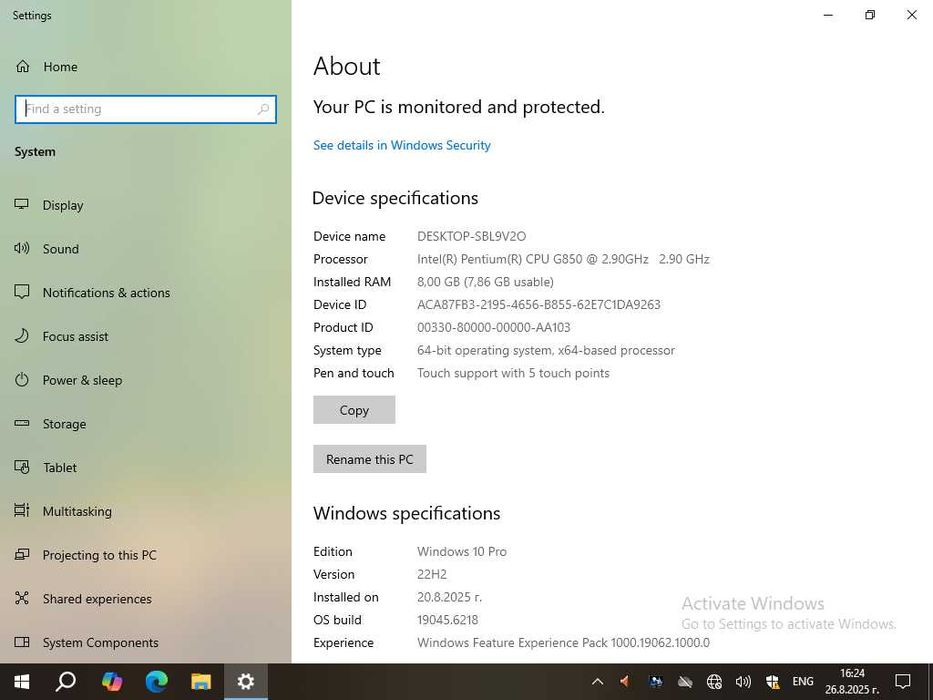Open the Action Center notifications
Viewport: 933px width, 700px height.
pyautogui.click(x=903, y=682)
